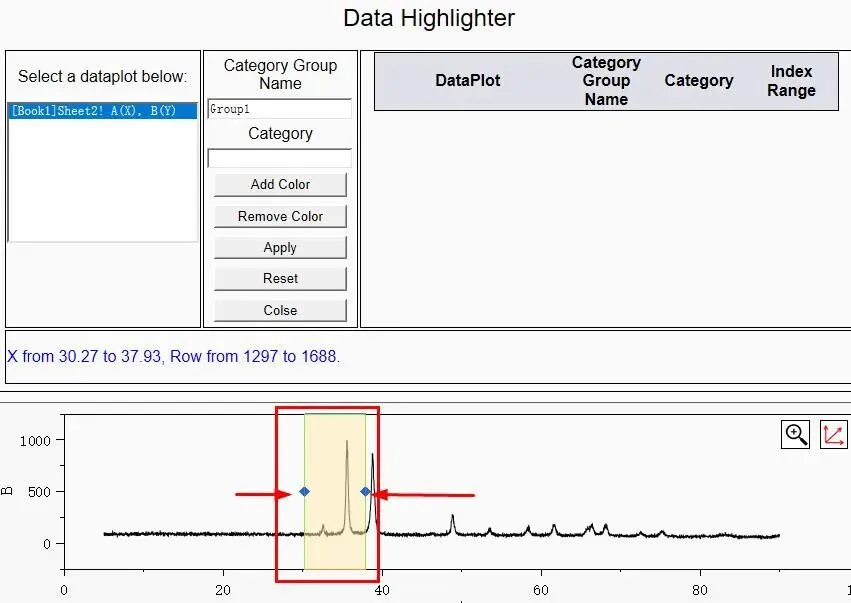Screen dimensions: 851x603
Task: Click the Data Highlighter title
Action: 429,18
